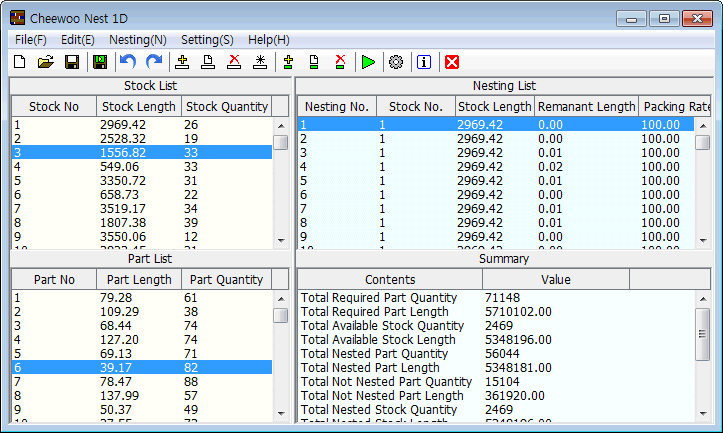This screenshot has width=723, height=433.
Task: Save using the black floppy disk icon
Action: click(72, 62)
